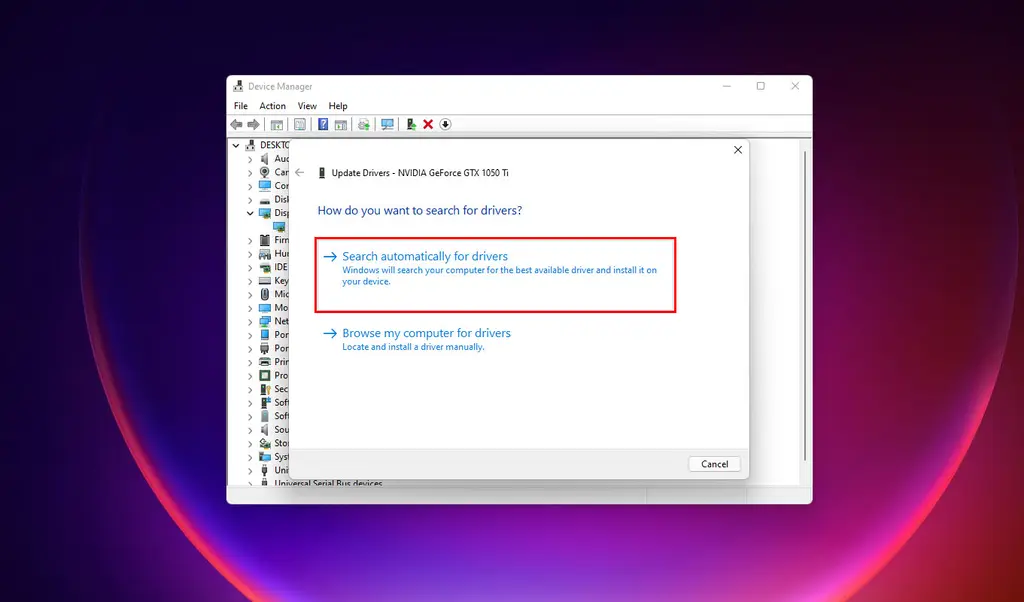Click the monitor scan for hardware changes icon

click(x=387, y=124)
